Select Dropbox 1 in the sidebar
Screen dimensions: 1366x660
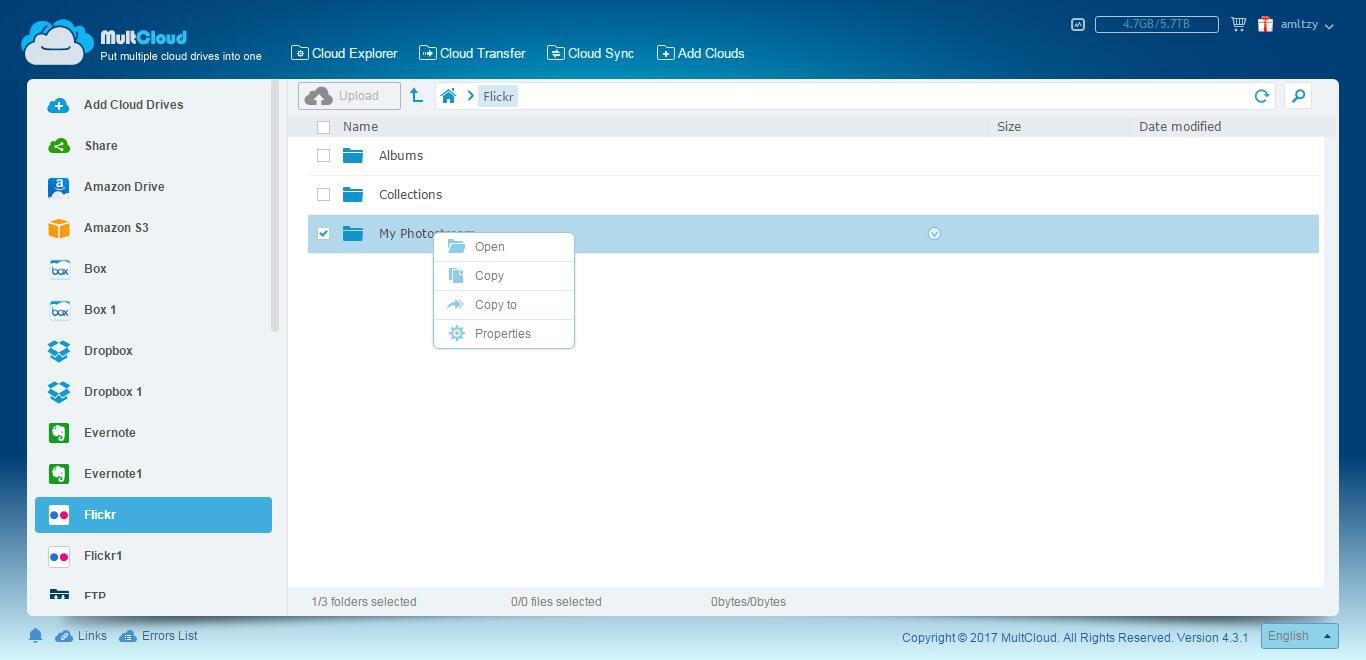(x=153, y=392)
